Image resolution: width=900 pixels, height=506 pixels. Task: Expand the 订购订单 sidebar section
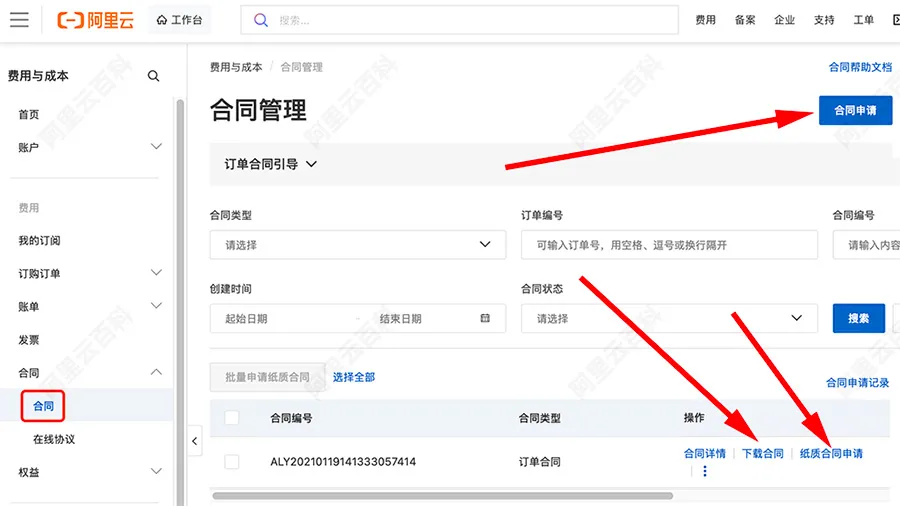tap(89, 273)
